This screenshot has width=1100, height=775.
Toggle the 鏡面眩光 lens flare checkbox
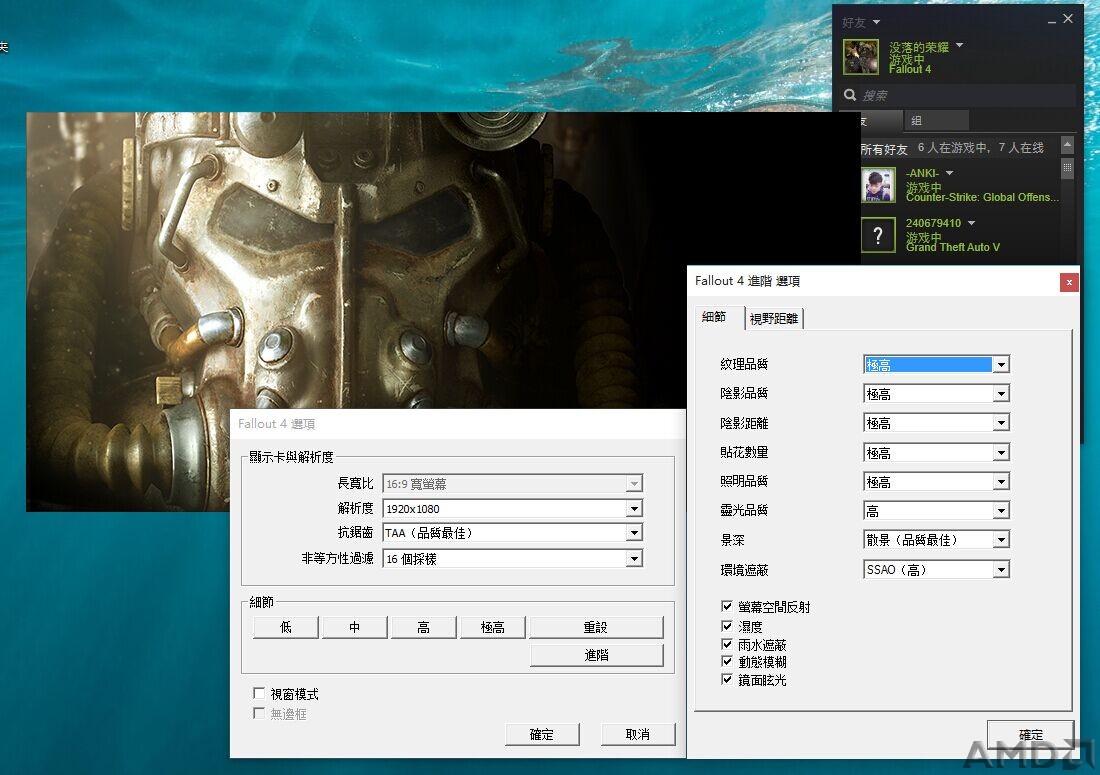(727, 680)
